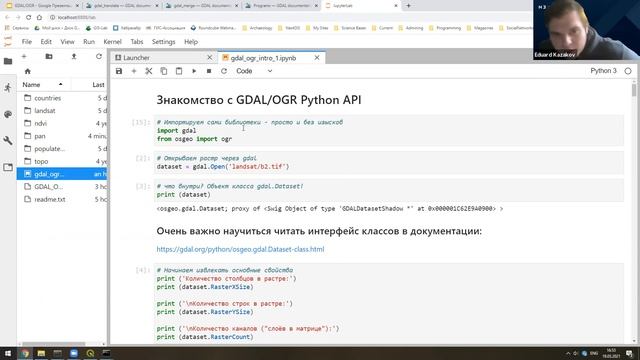Image resolution: width=640 pixels, height=360 pixels.
Task: Open the running sessions sidebar icon
Action: [x=8, y=88]
